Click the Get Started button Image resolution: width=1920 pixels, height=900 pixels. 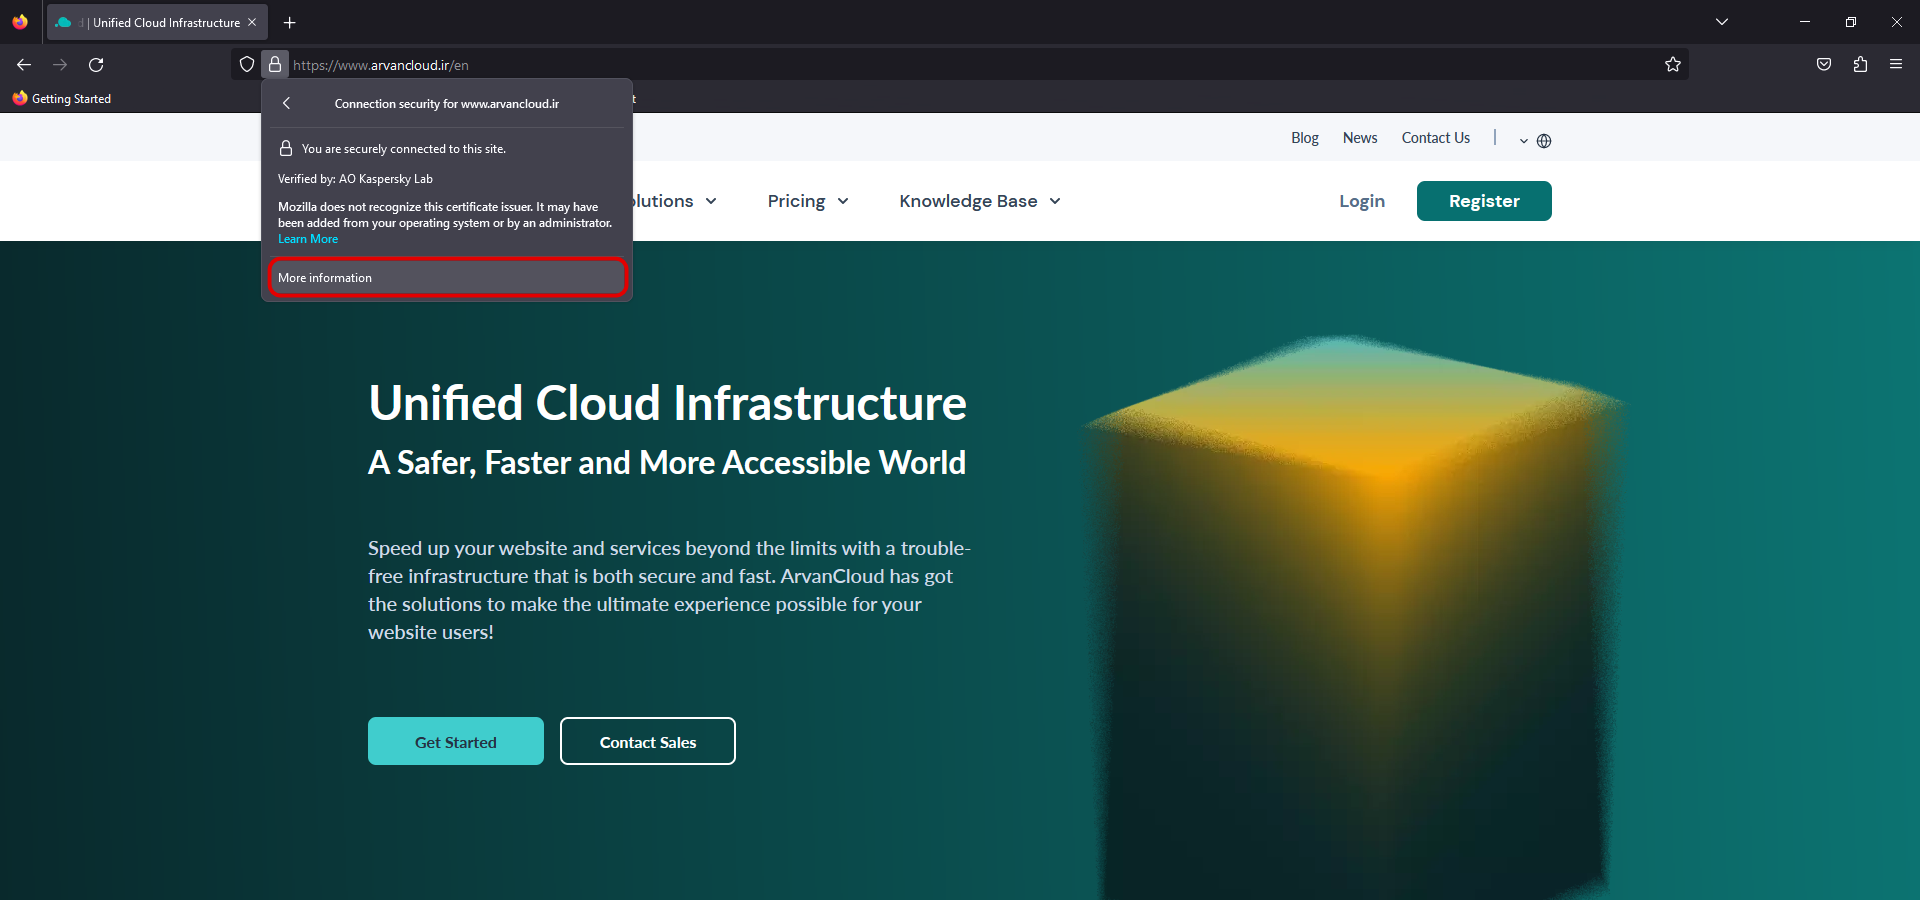pyautogui.click(x=455, y=742)
